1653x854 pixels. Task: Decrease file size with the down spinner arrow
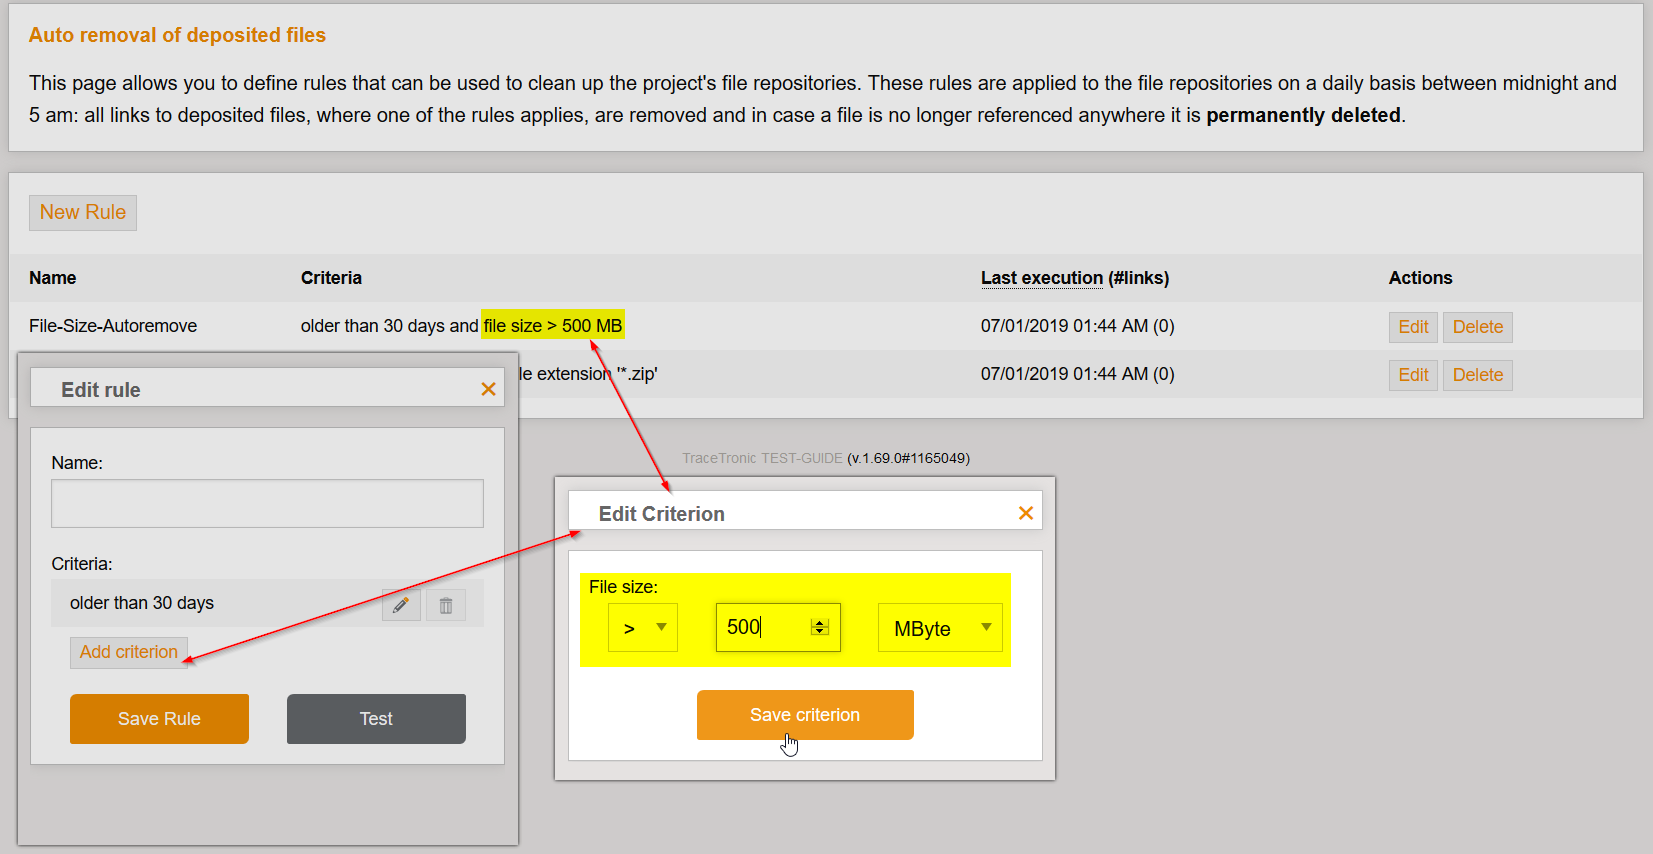(820, 632)
